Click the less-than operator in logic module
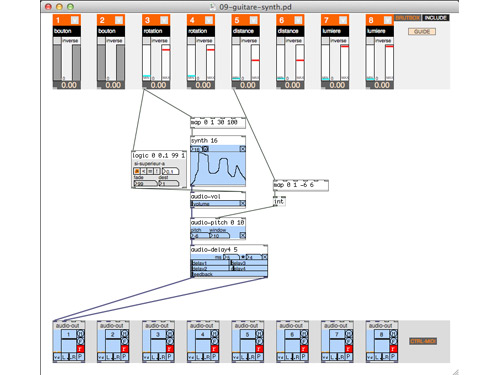 [x=143, y=171]
